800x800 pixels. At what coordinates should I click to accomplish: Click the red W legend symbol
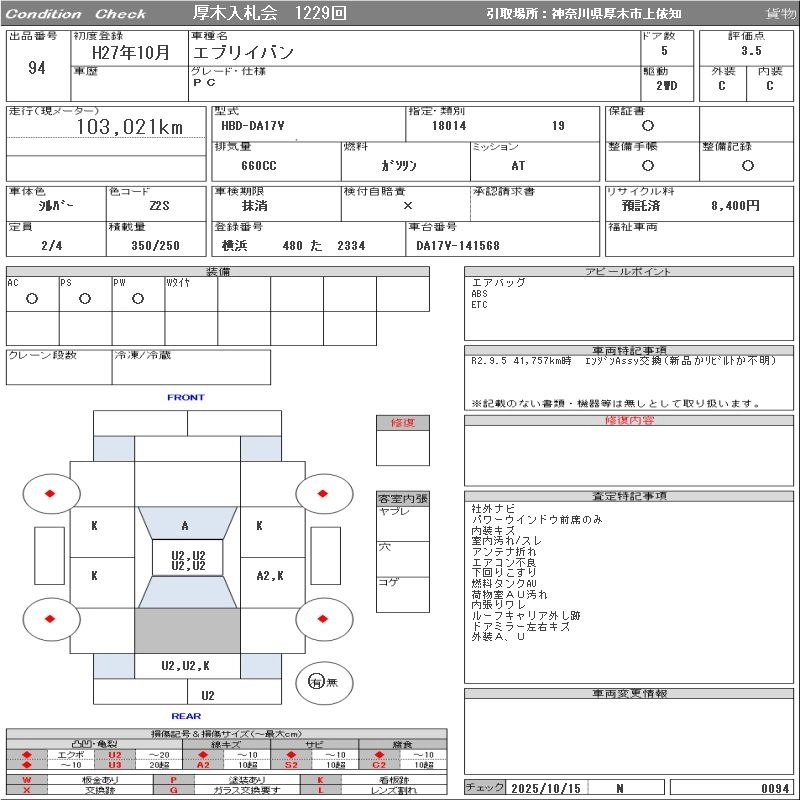pyautogui.click(x=27, y=780)
